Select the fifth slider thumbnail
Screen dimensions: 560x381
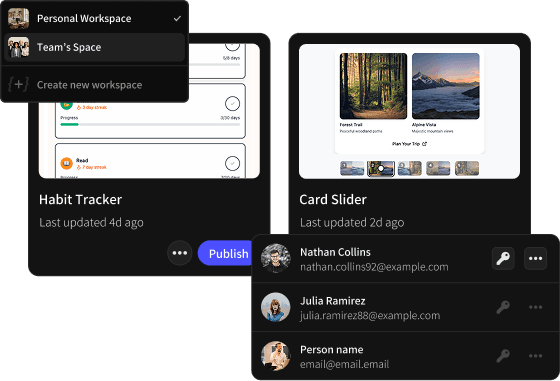coord(467,169)
